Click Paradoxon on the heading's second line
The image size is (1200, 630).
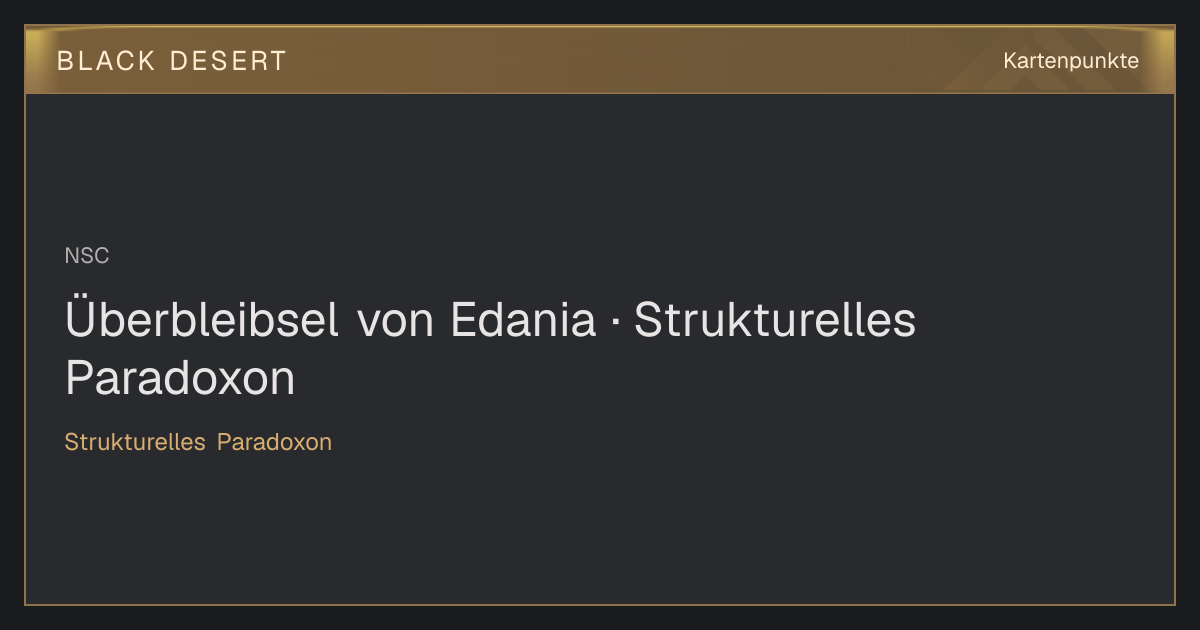[180, 379]
